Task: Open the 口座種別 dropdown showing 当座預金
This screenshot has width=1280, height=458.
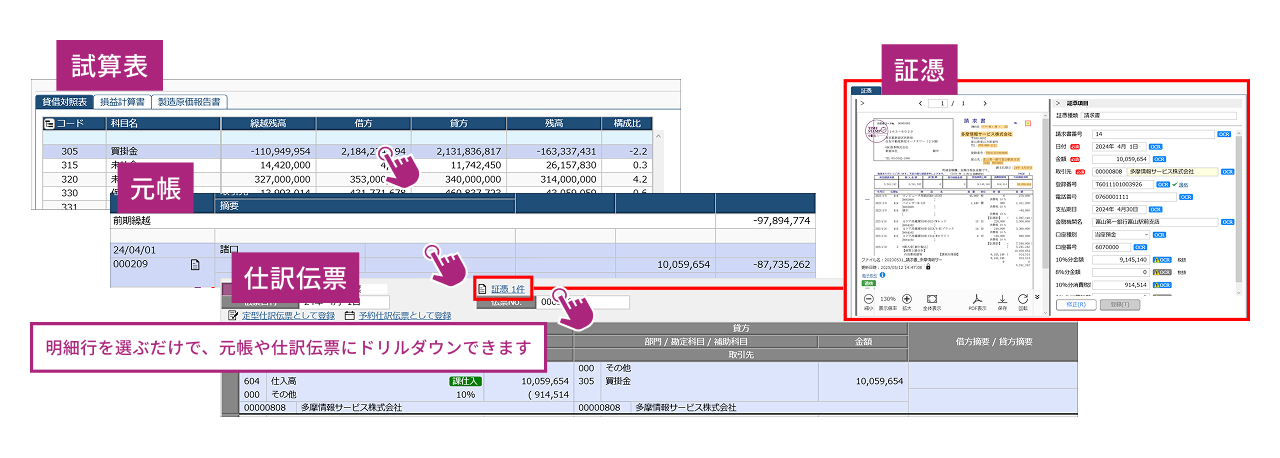Action: (x=1122, y=235)
